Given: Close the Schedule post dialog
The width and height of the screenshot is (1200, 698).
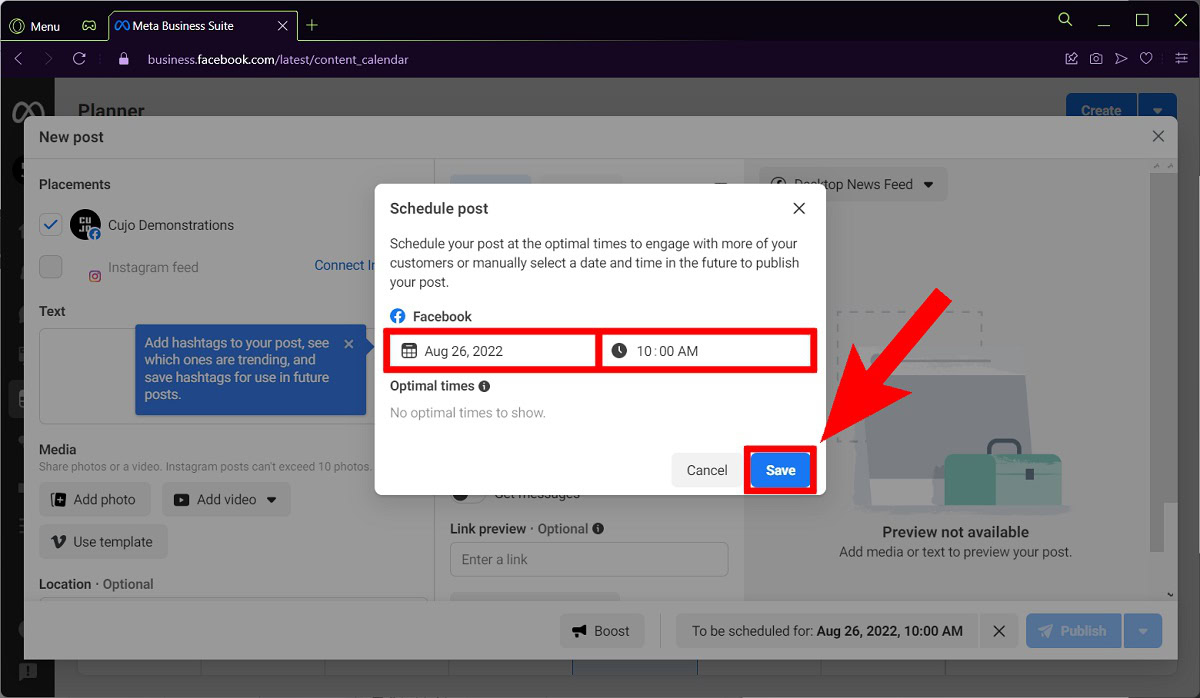Looking at the screenshot, I should (x=799, y=208).
